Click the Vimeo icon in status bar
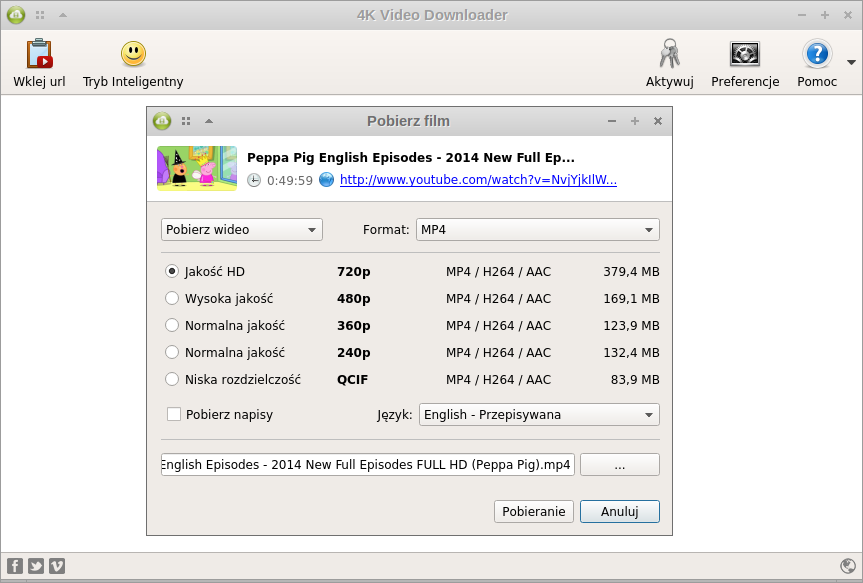This screenshot has height=583, width=863. point(57,566)
